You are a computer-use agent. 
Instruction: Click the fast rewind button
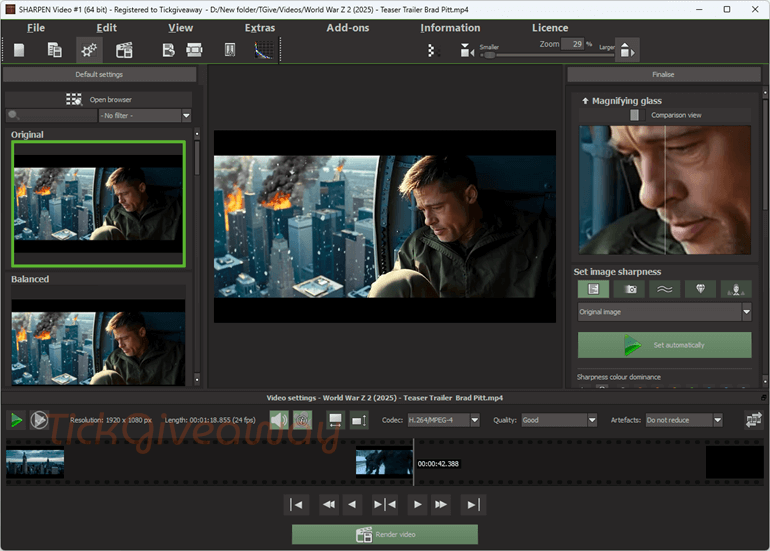329,505
